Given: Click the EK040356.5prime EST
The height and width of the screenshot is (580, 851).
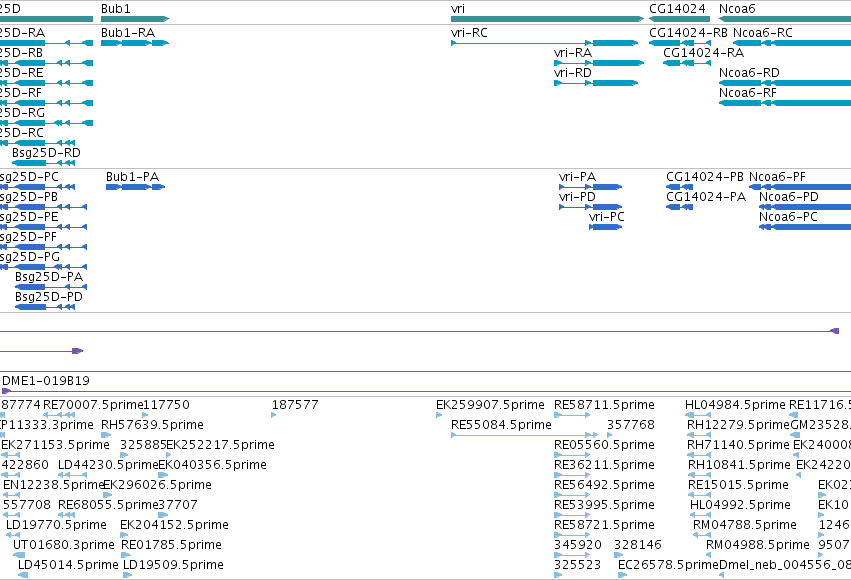Looking at the screenshot, I should (x=163, y=475).
